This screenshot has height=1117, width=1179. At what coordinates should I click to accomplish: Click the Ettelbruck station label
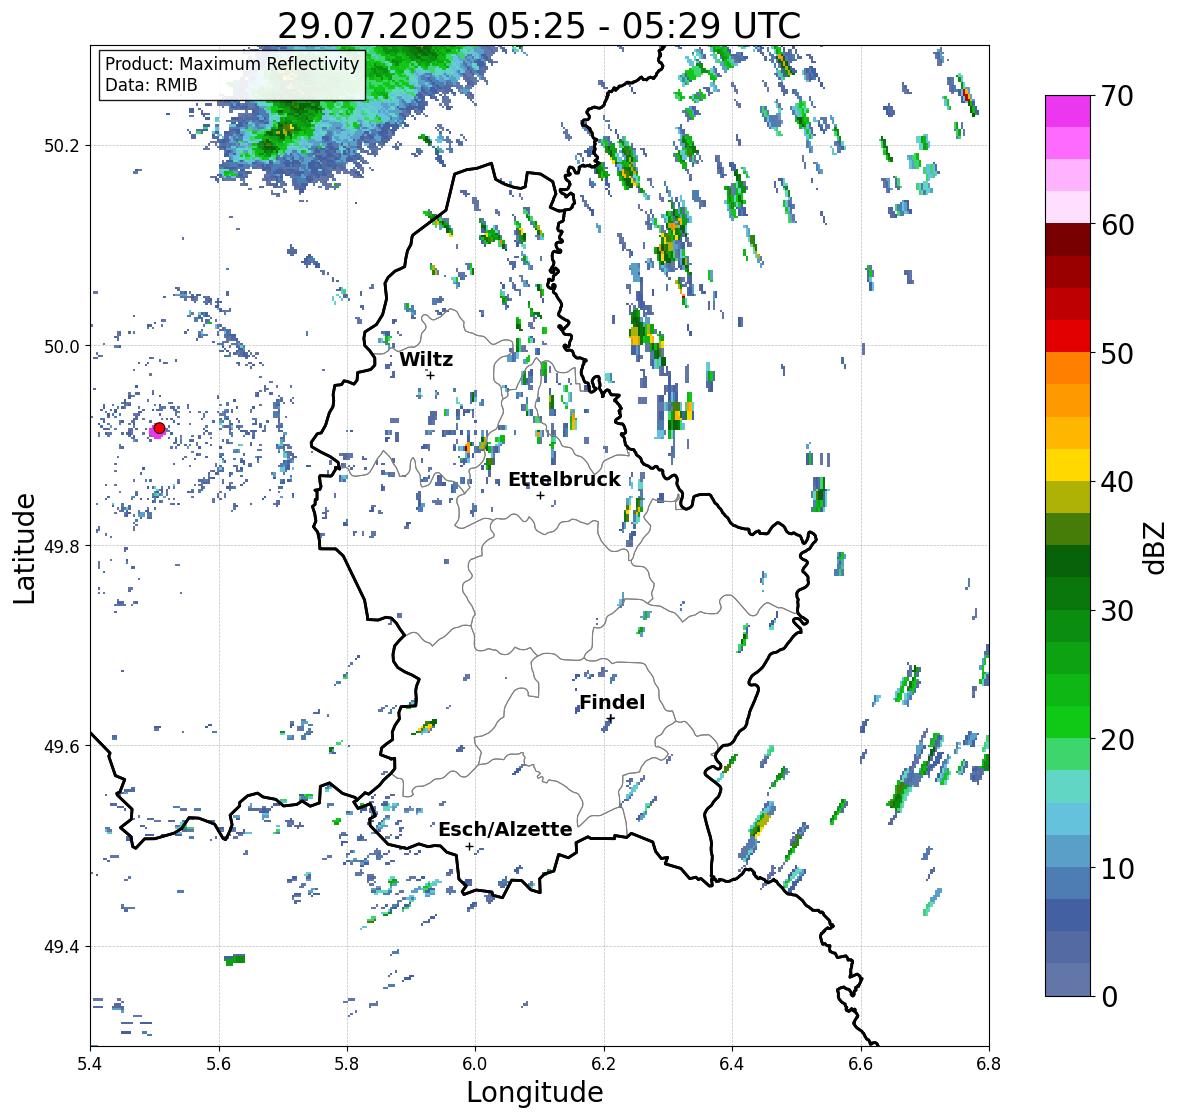click(x=564, y=480)
